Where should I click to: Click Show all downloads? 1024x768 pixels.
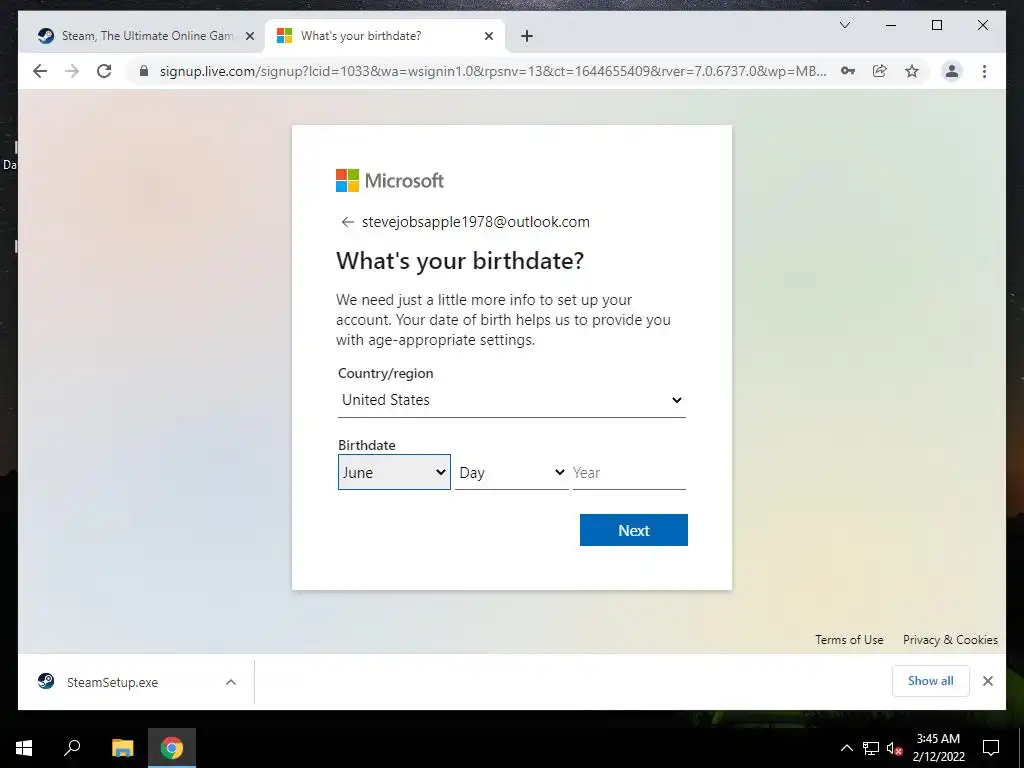[930, 680]
